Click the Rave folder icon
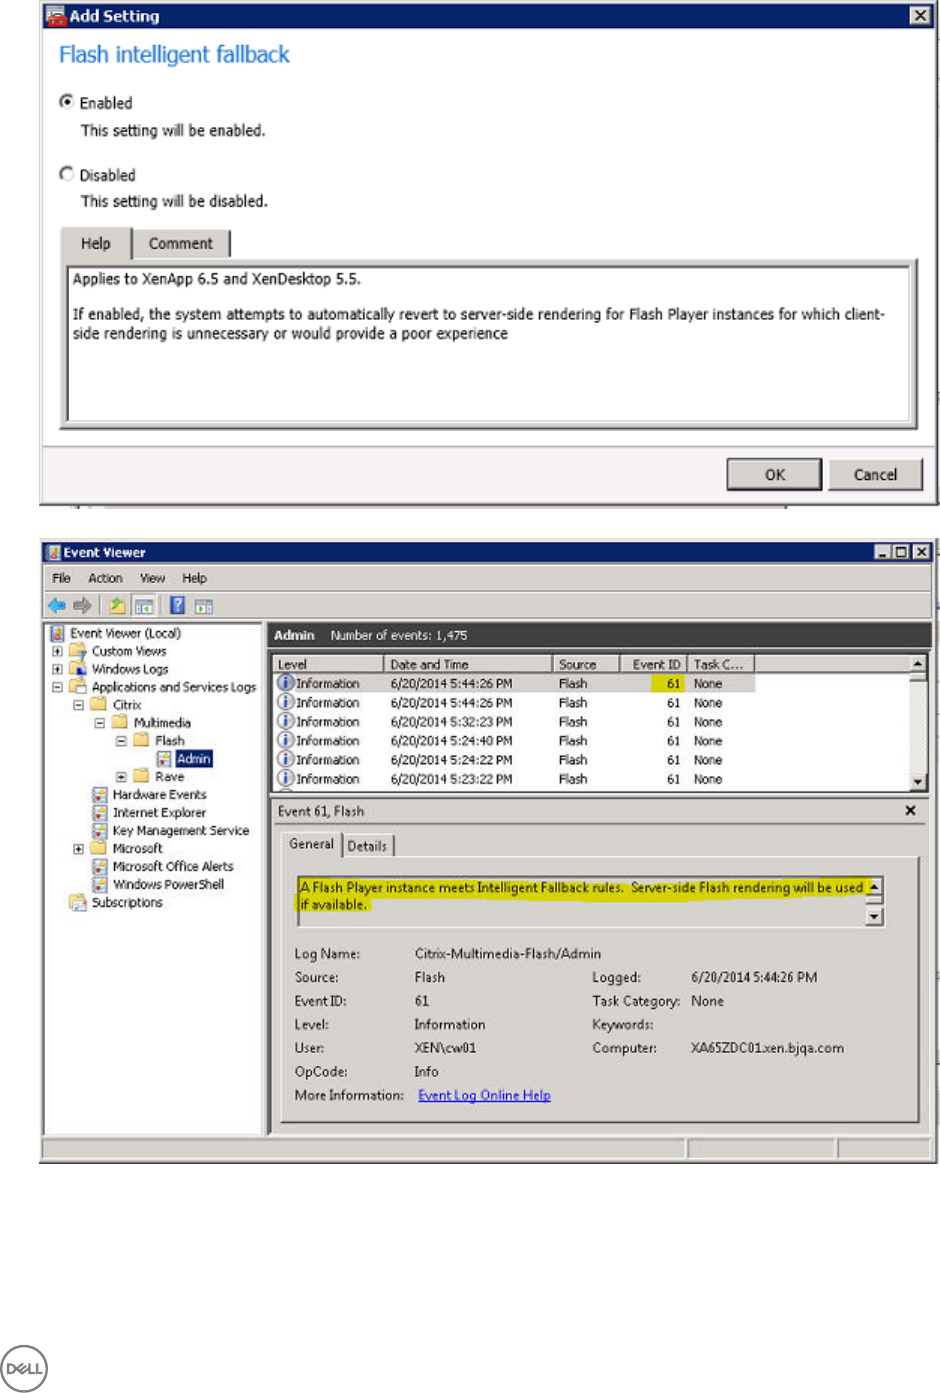This screenshot has width=940, height=1393. [141, 776]
